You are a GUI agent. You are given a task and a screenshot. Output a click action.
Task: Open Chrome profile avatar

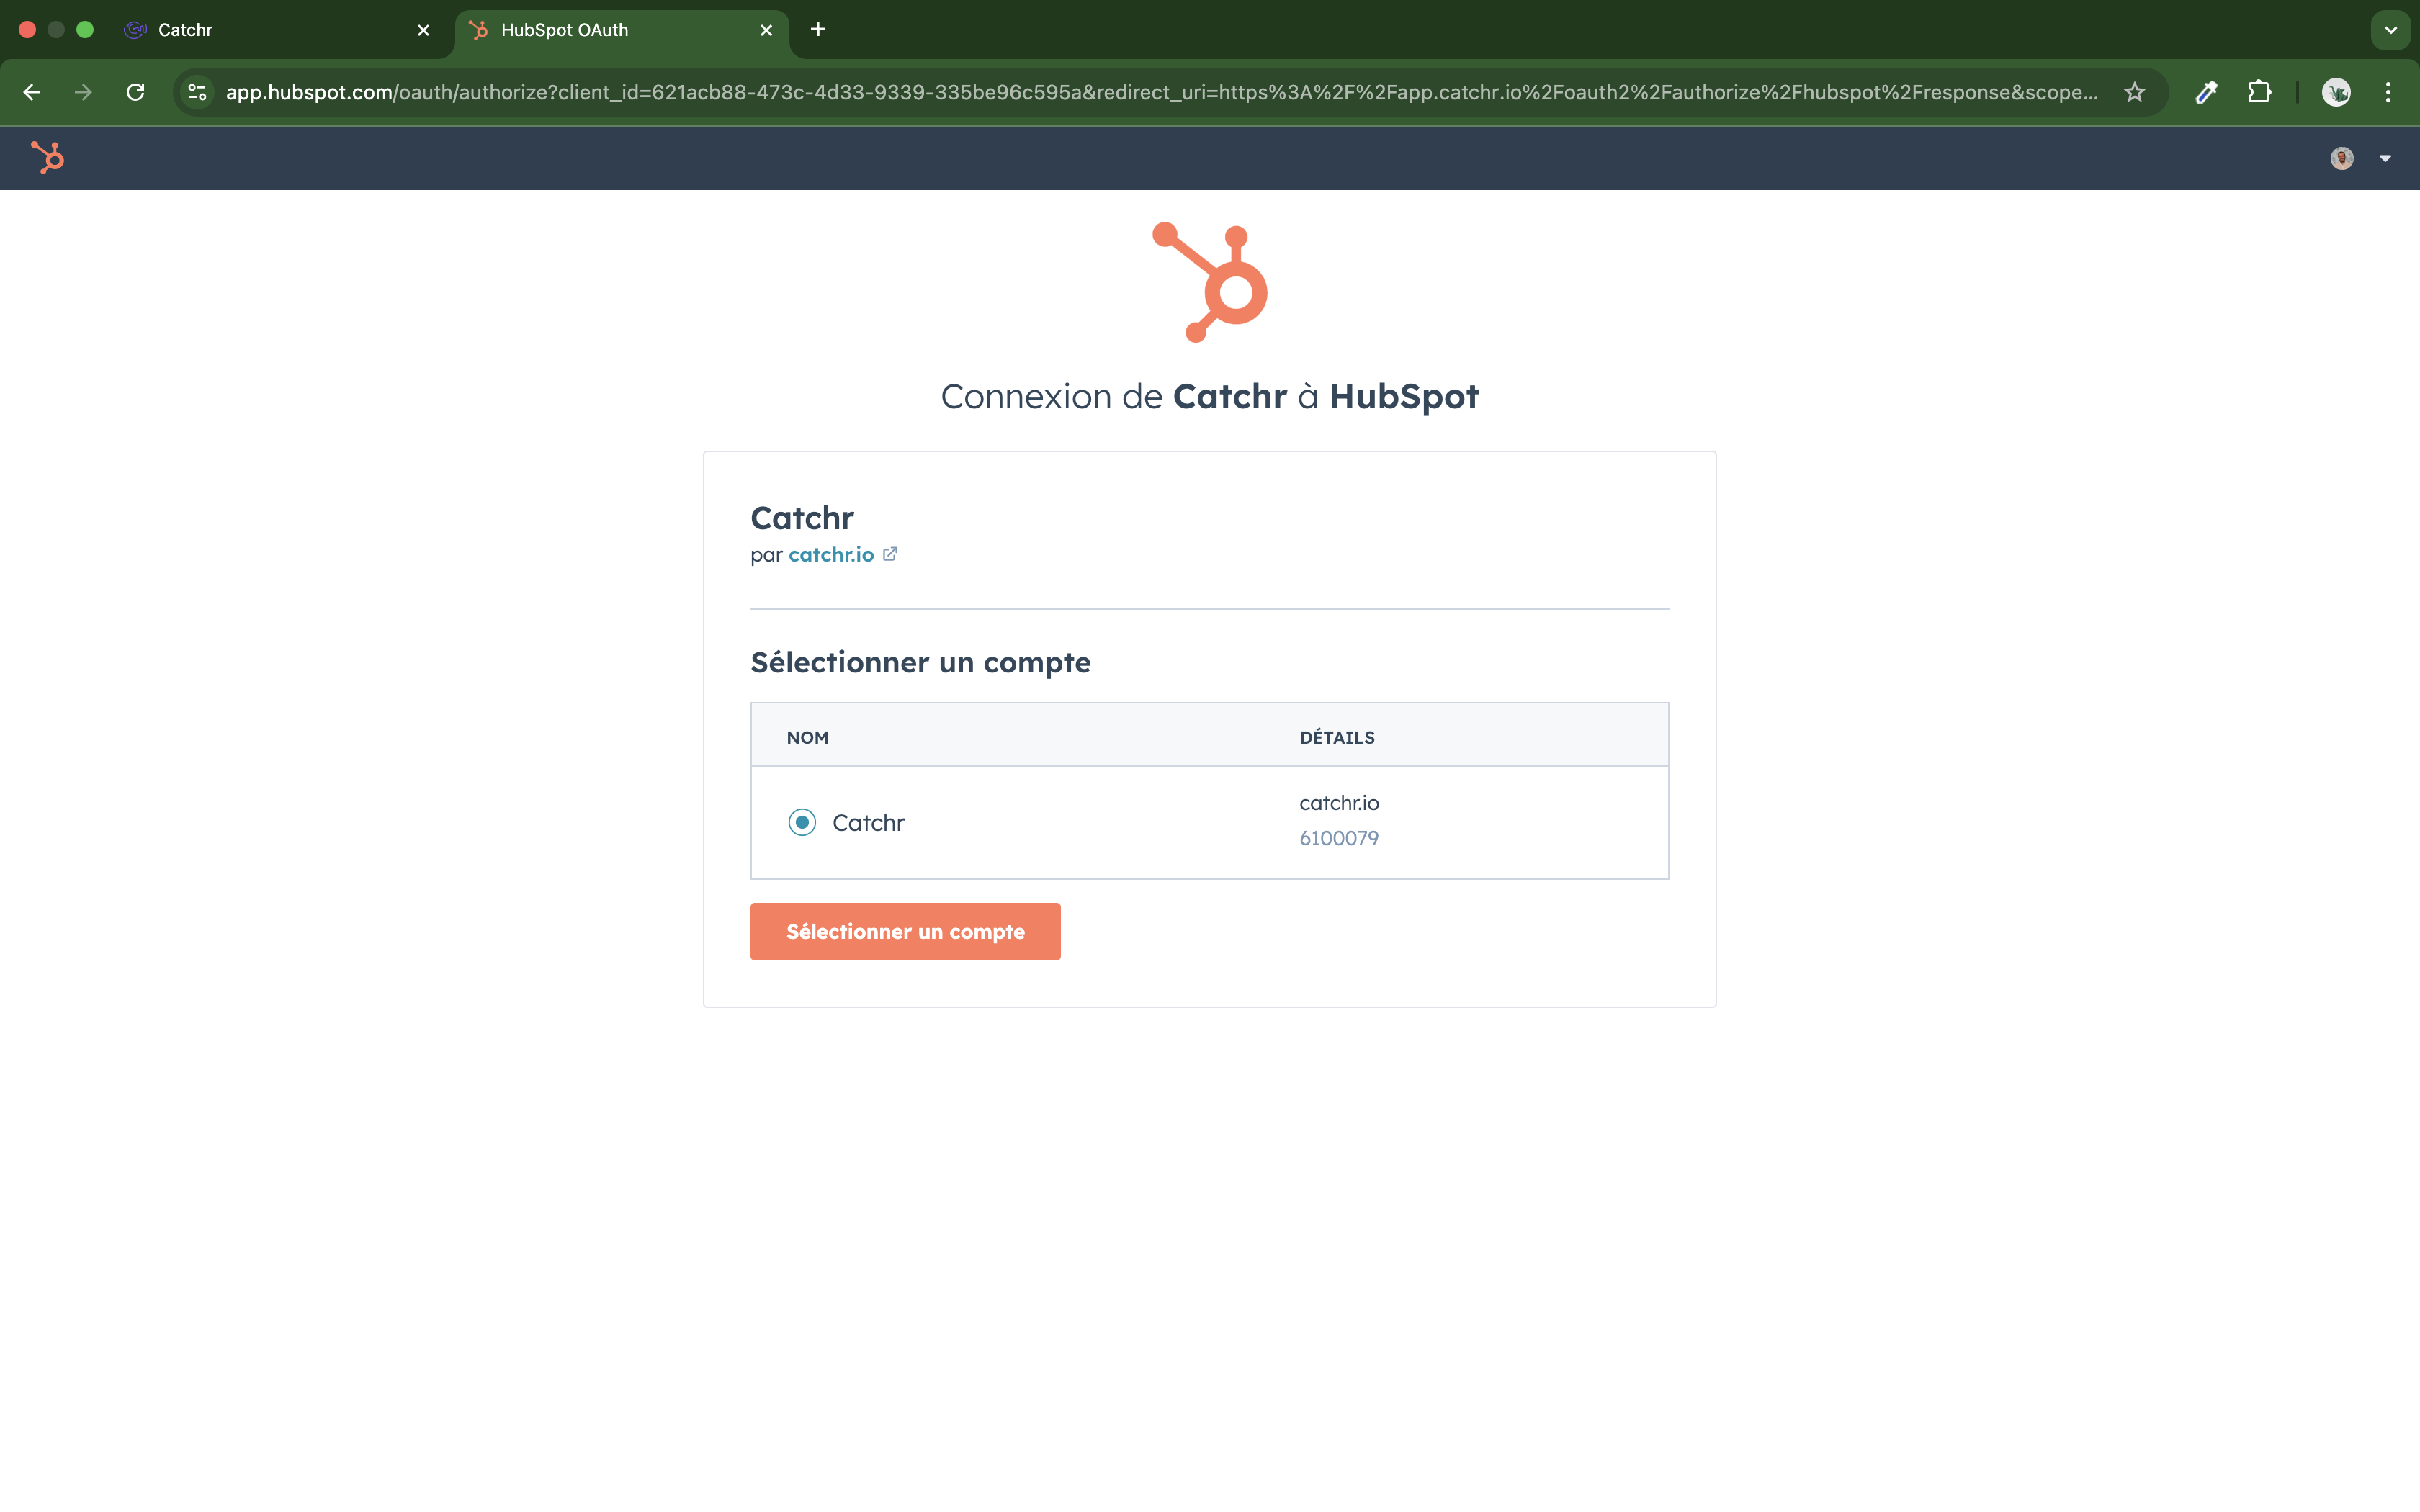pyautogui.click(x=2336, y=92)
